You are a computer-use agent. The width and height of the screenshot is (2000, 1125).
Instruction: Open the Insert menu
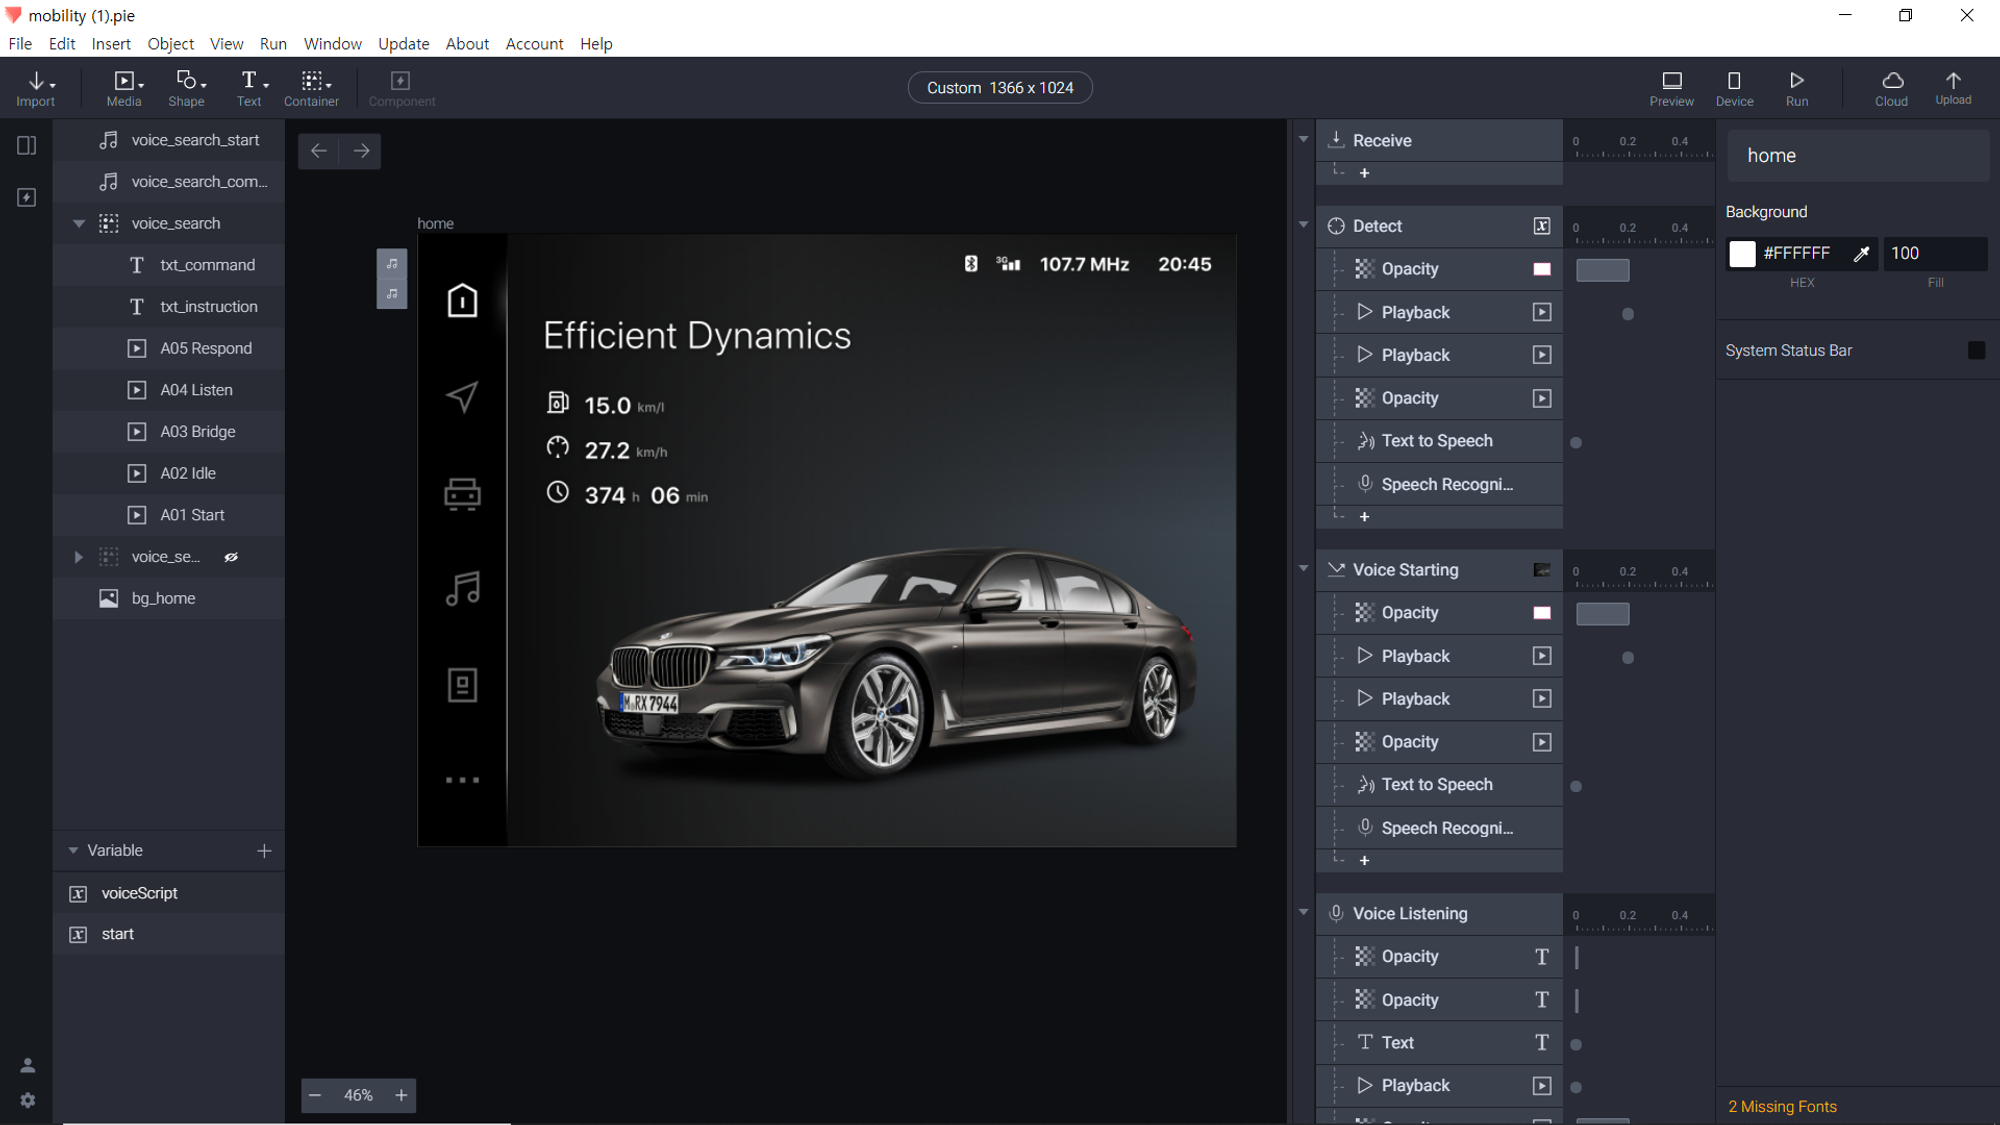(x=110, y=44)
